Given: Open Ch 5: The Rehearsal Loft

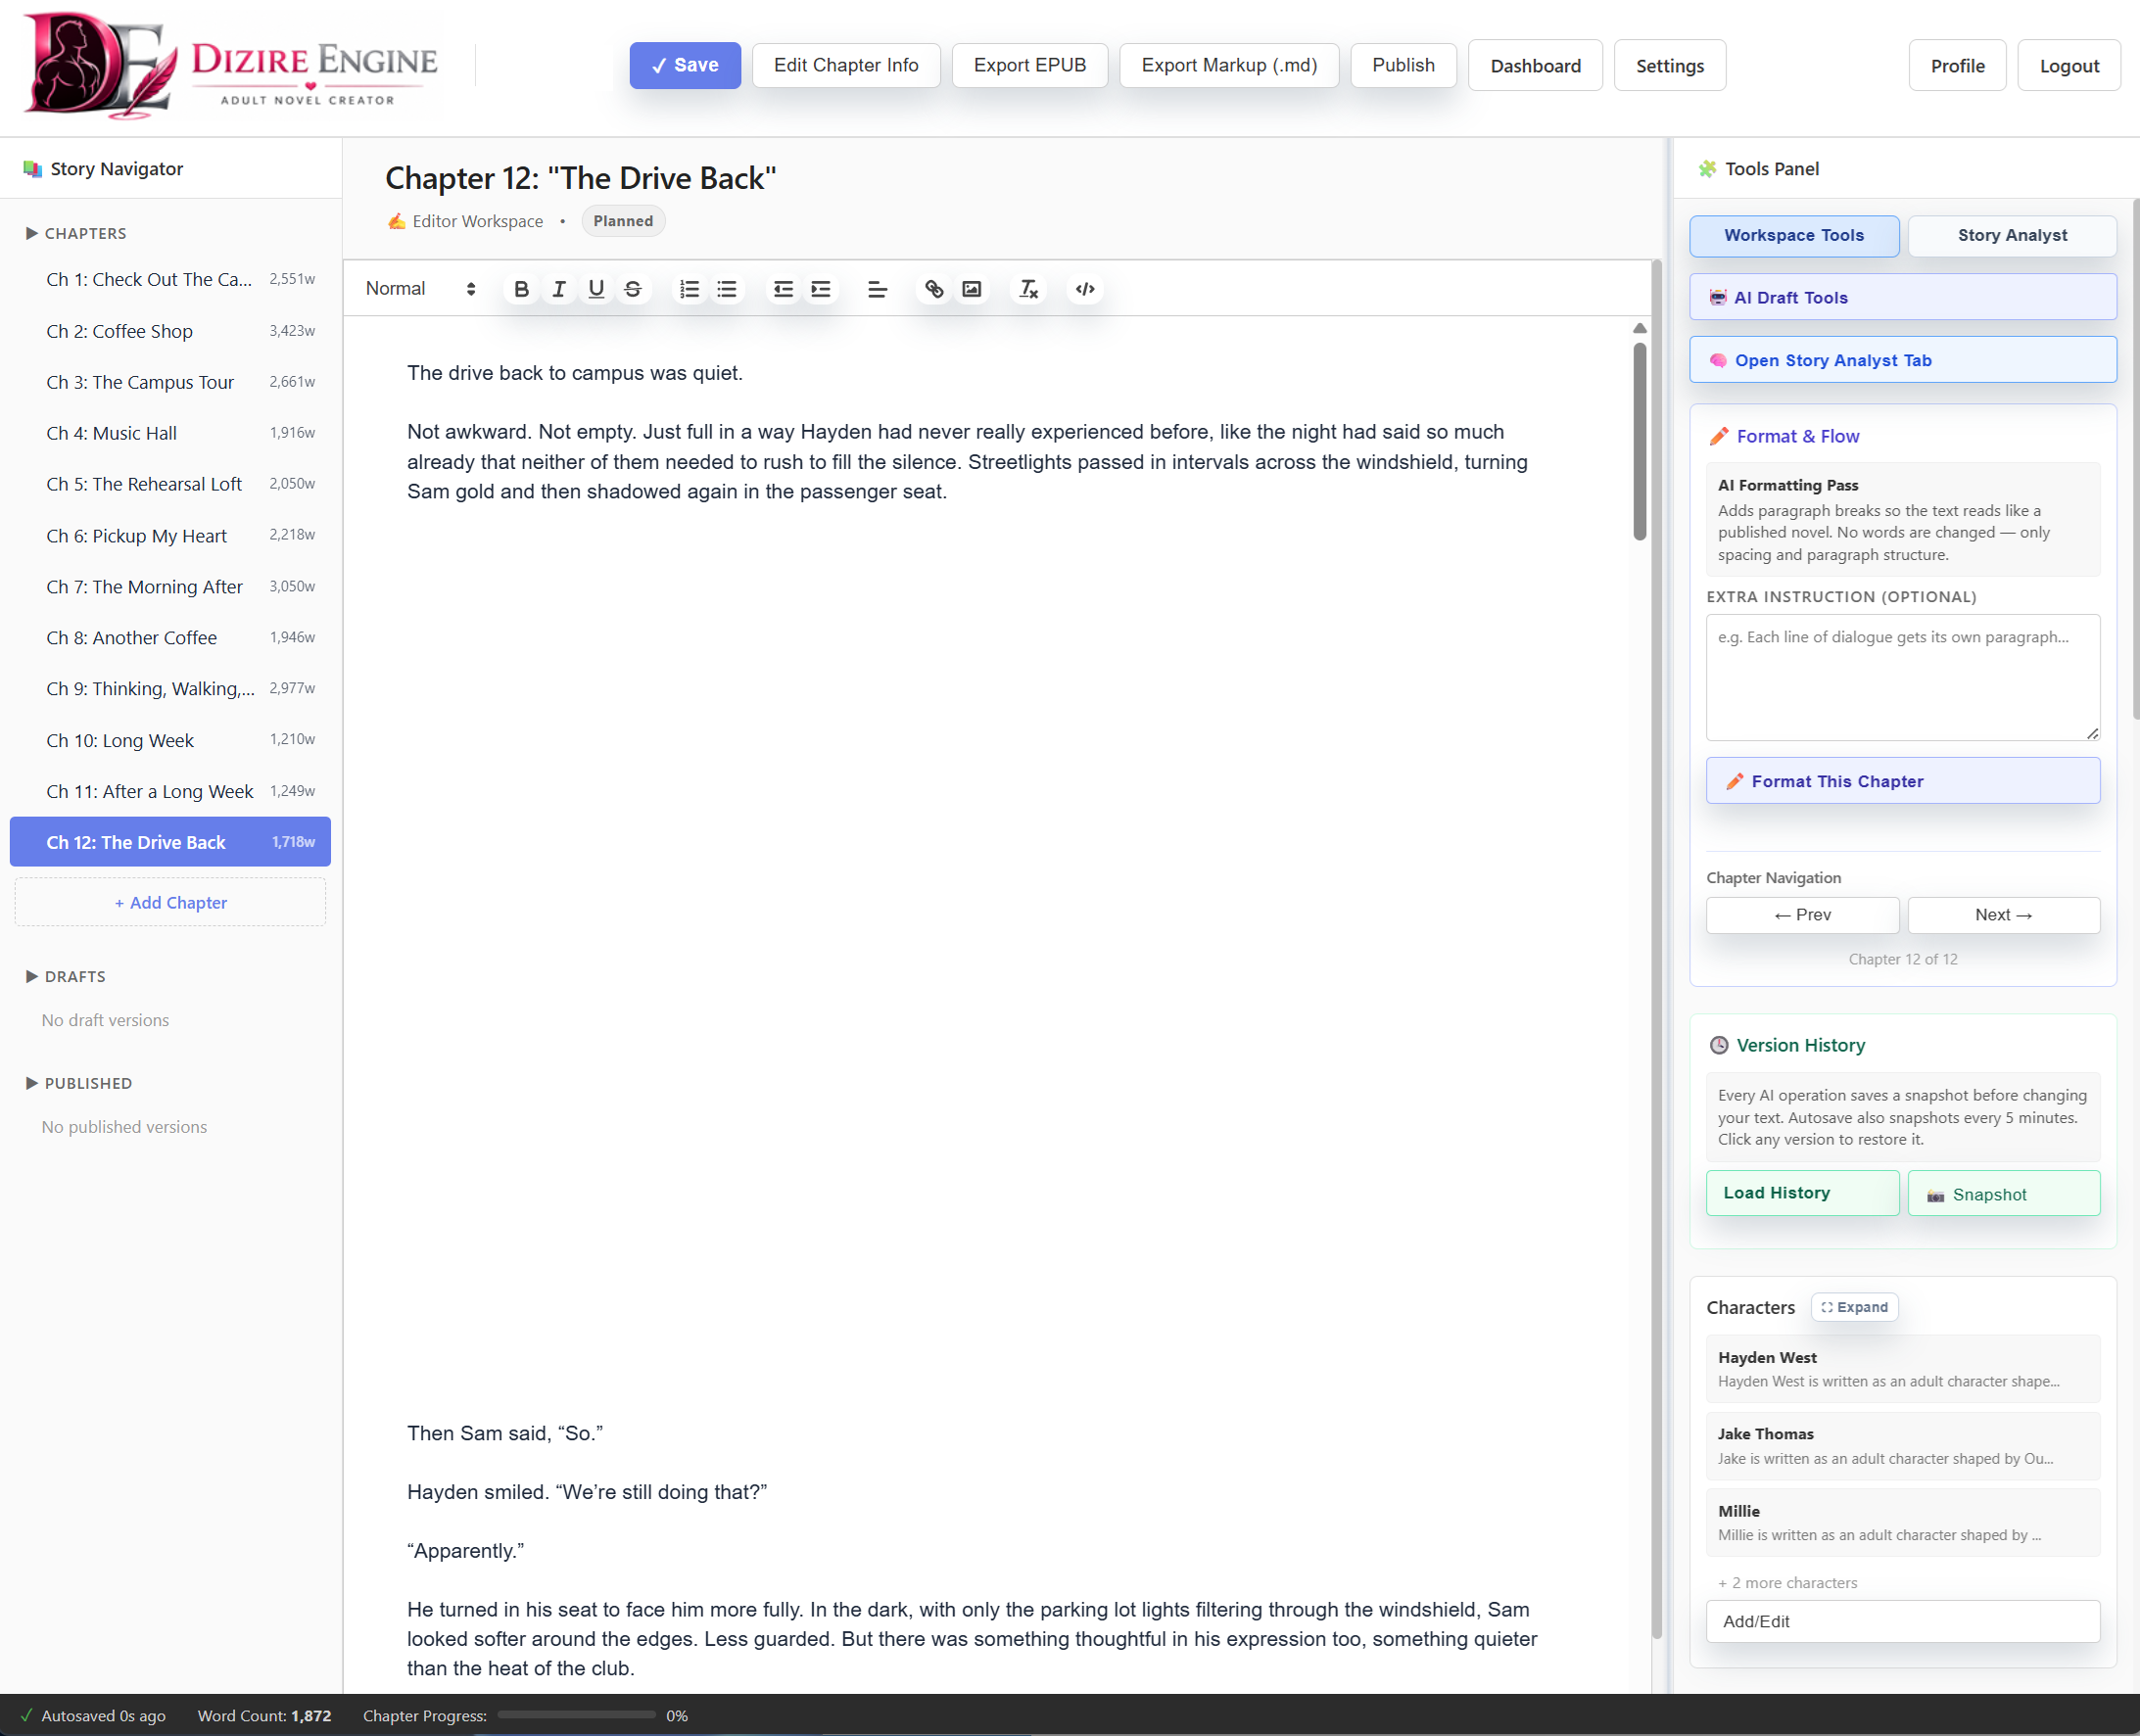Looking at the screenshot, I should [170, 484].
